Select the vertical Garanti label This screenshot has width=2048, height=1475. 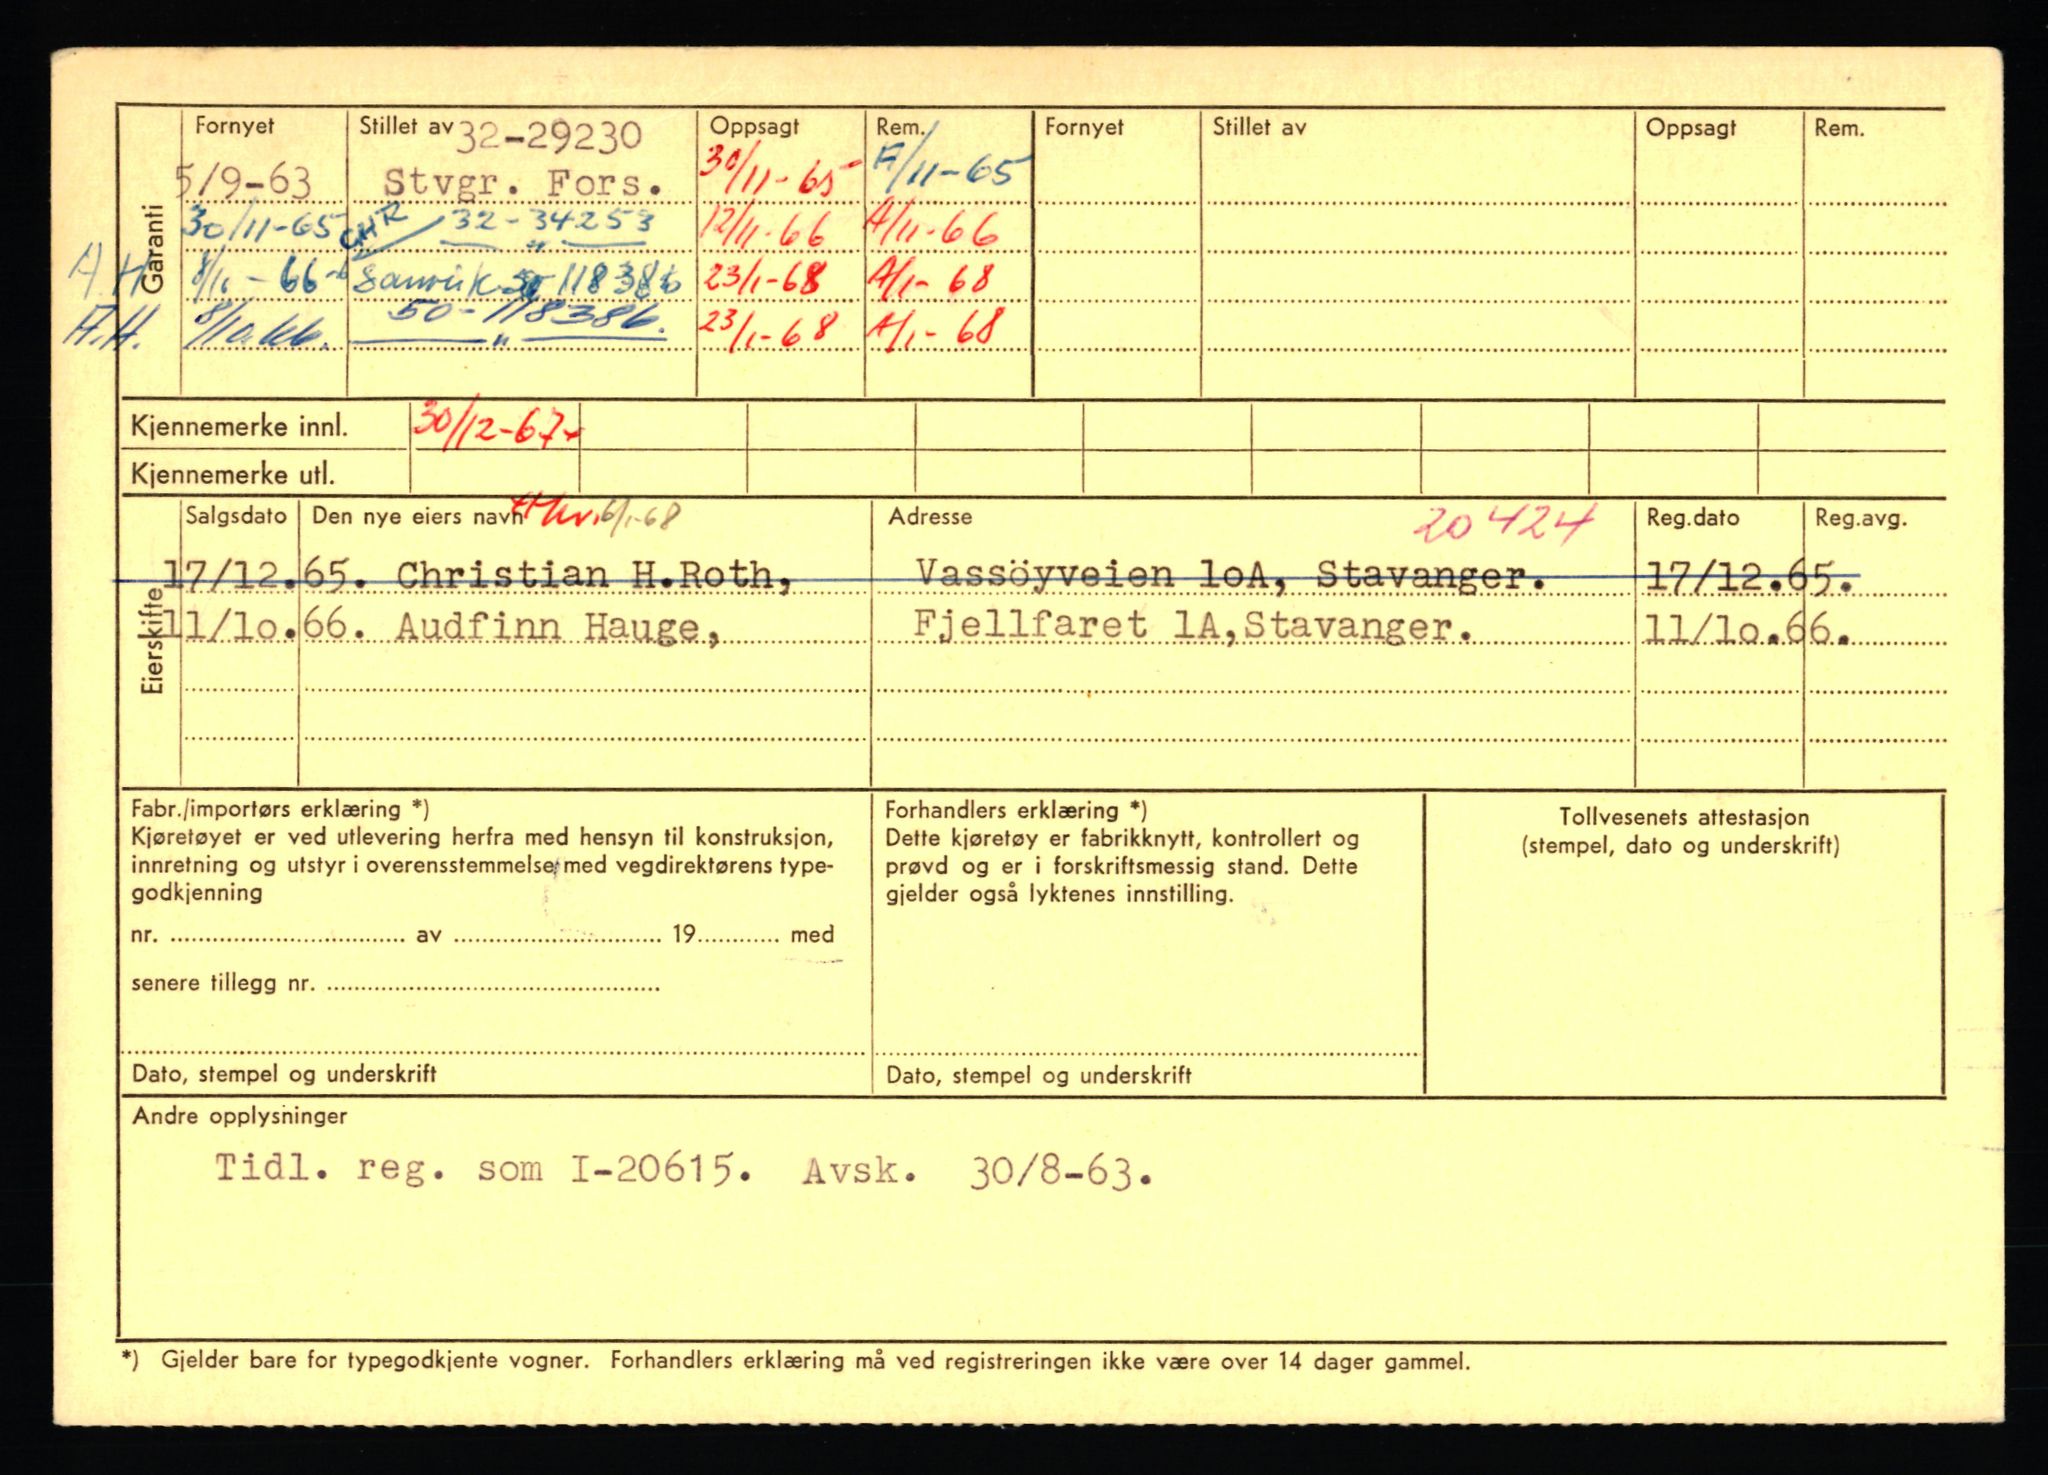point(152,249)
